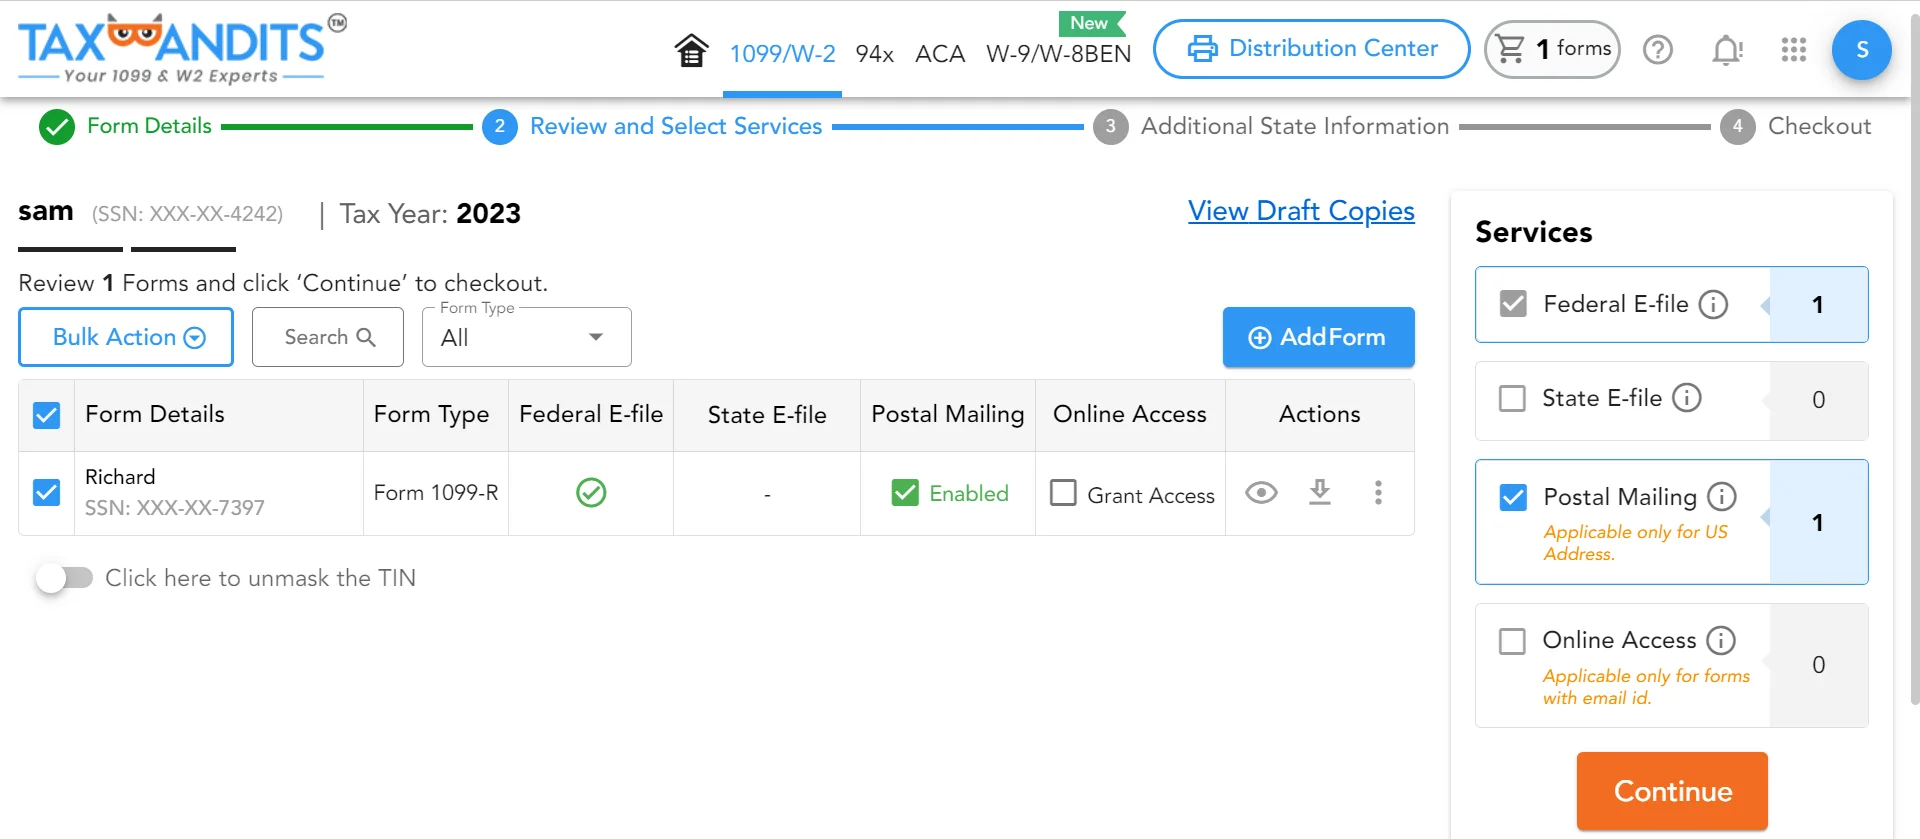The width and height of the screenshot is (1920, 839).
Task: Open the shopping cart showing 1 forms
Action: coord(1551,49)
